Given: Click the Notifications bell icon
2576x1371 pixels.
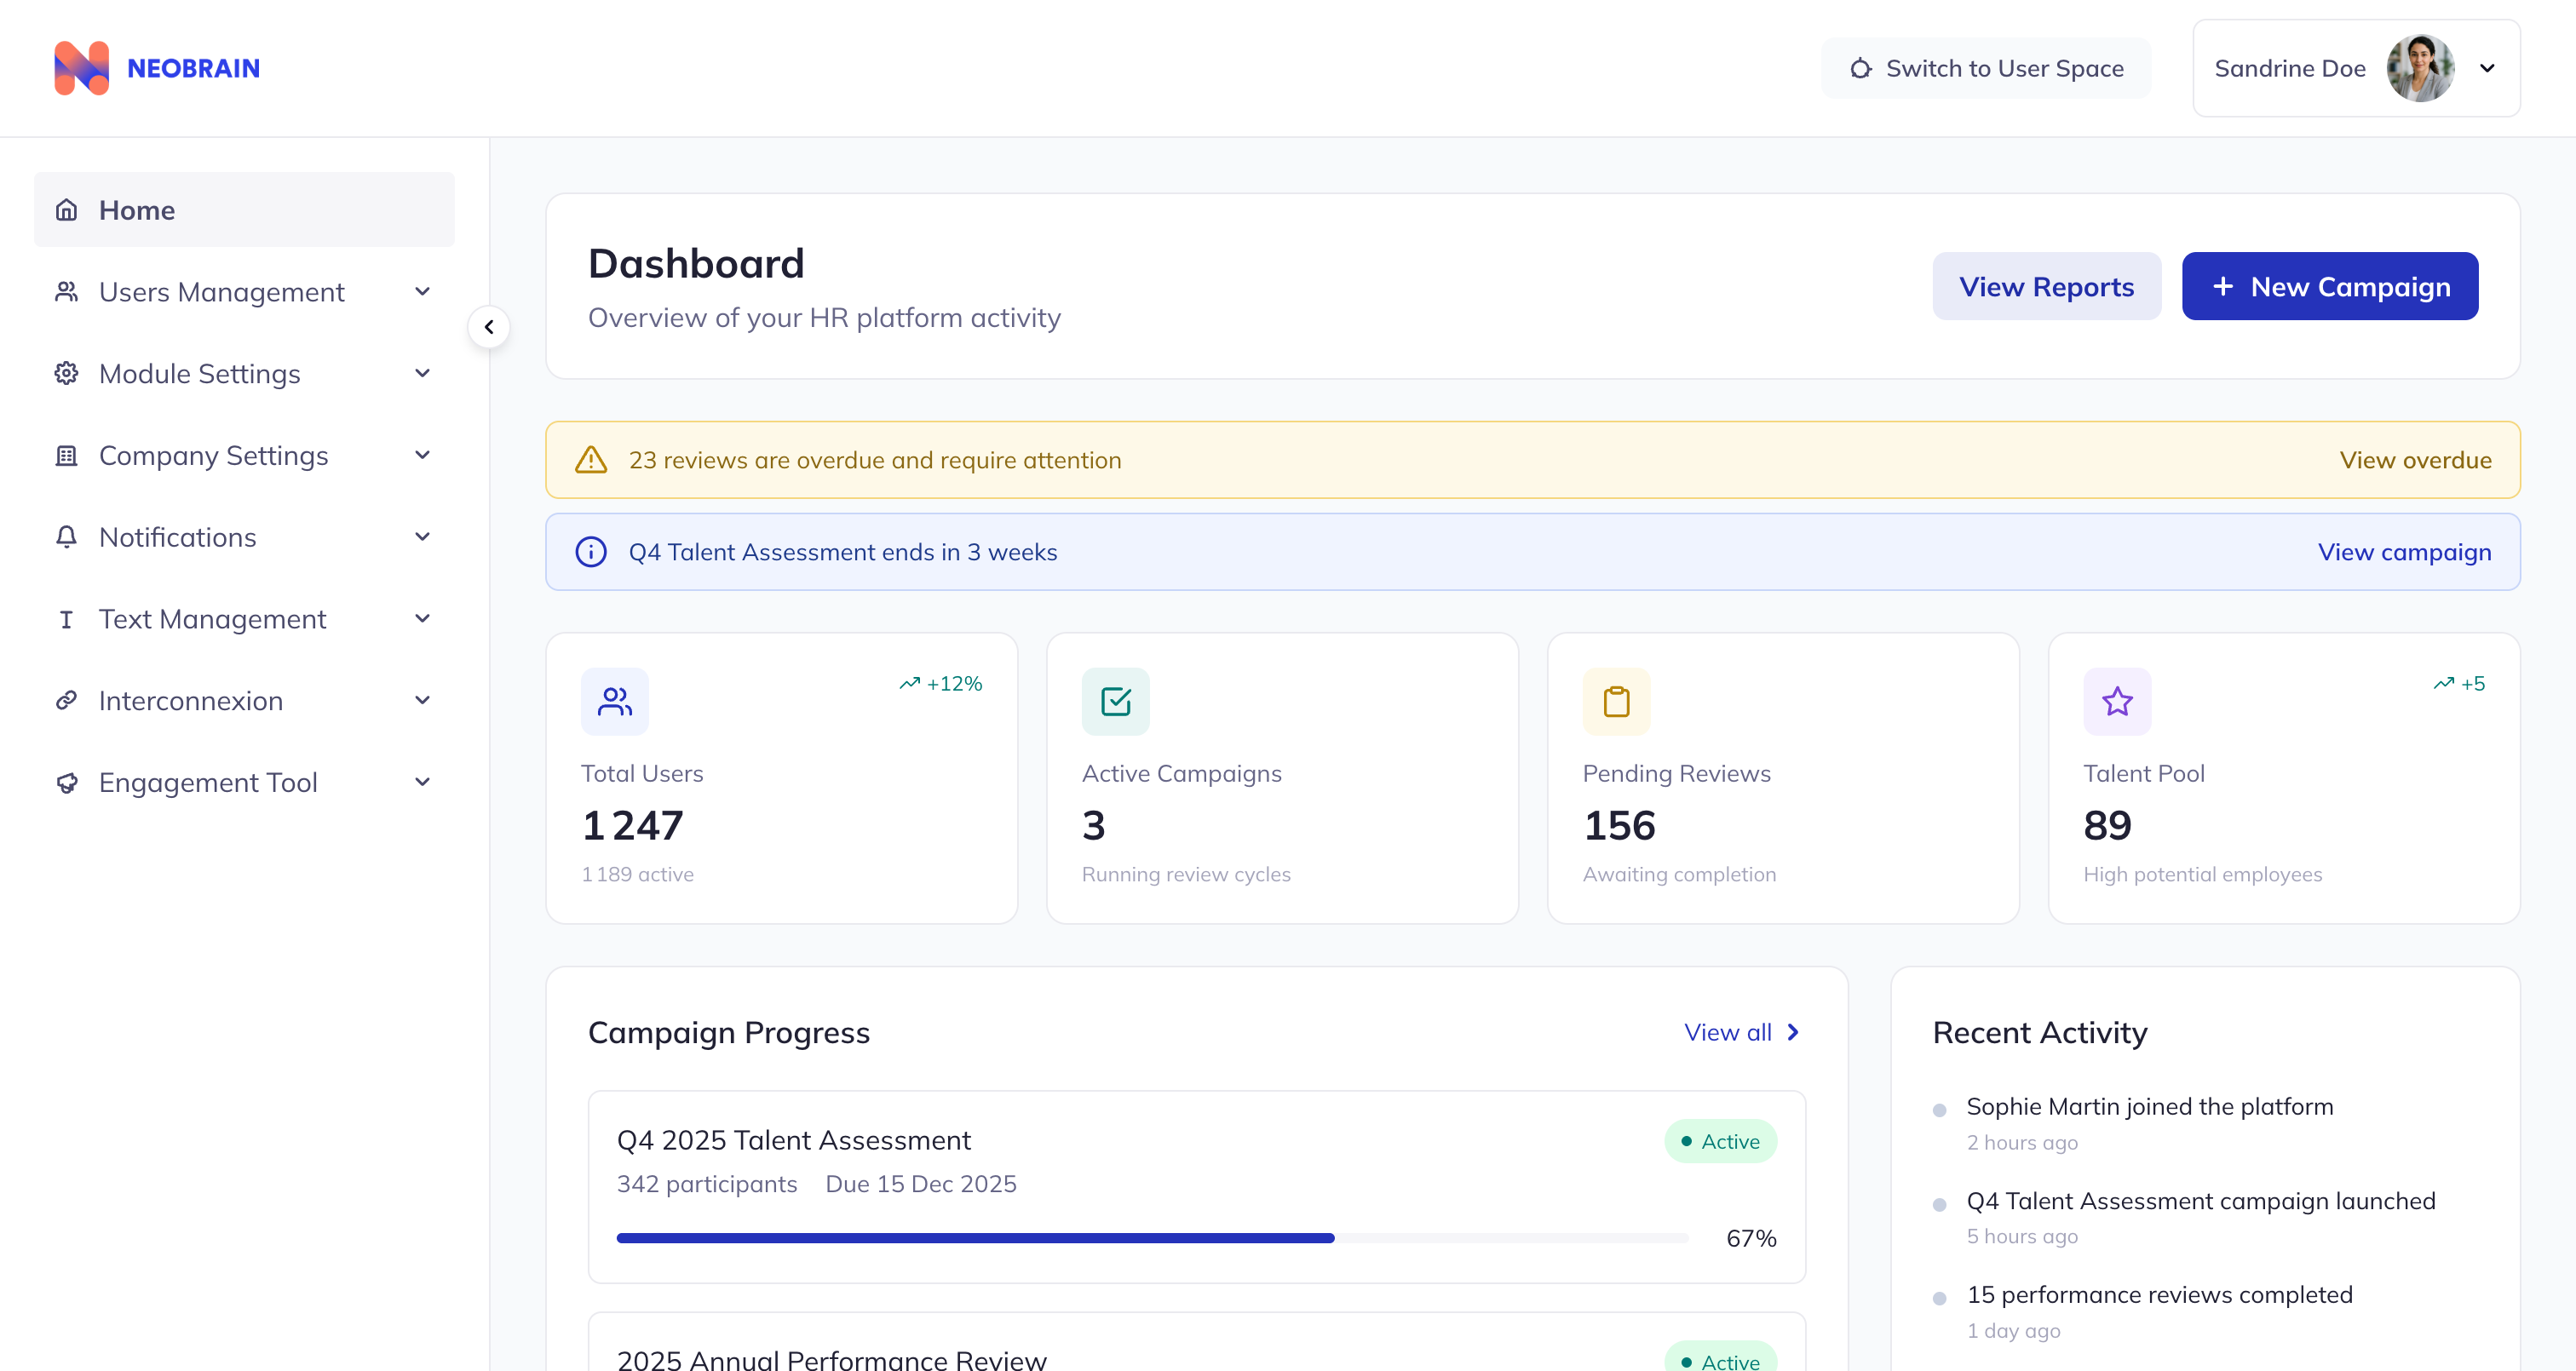Looking at the screenshot, I should point(66,537).
